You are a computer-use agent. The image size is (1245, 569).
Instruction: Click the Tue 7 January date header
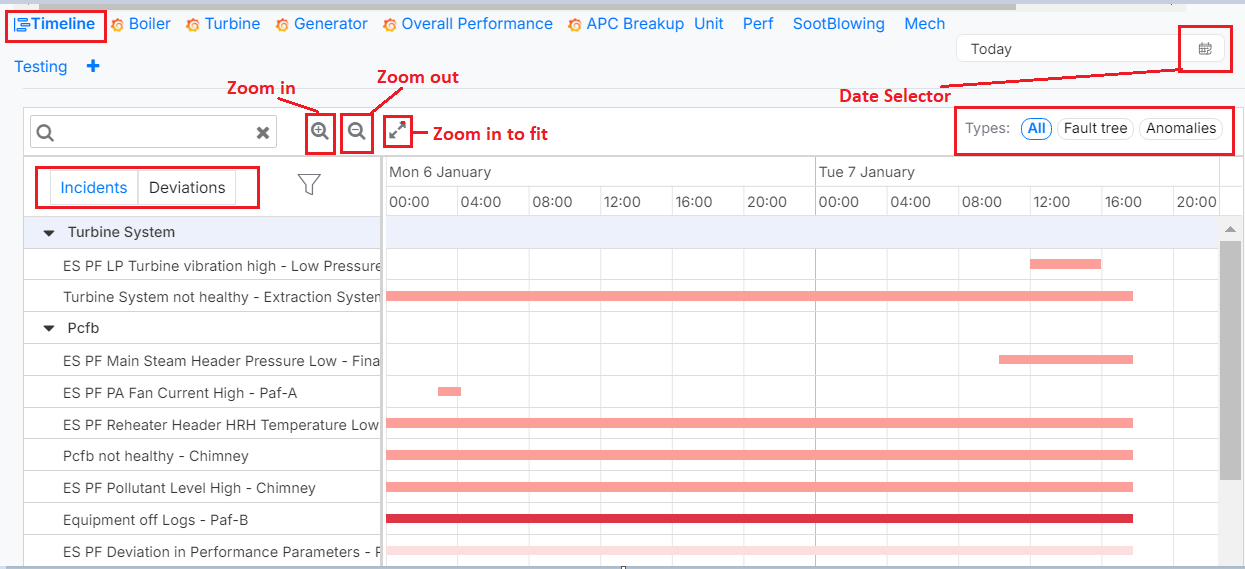pyautogui.click(x=867, y=172)
